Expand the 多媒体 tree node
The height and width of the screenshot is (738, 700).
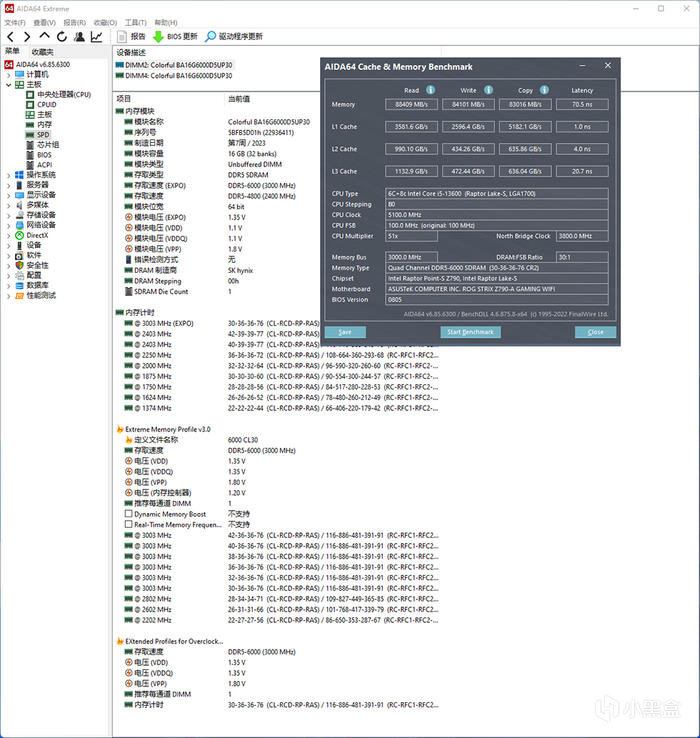click(x=8, y=205)
